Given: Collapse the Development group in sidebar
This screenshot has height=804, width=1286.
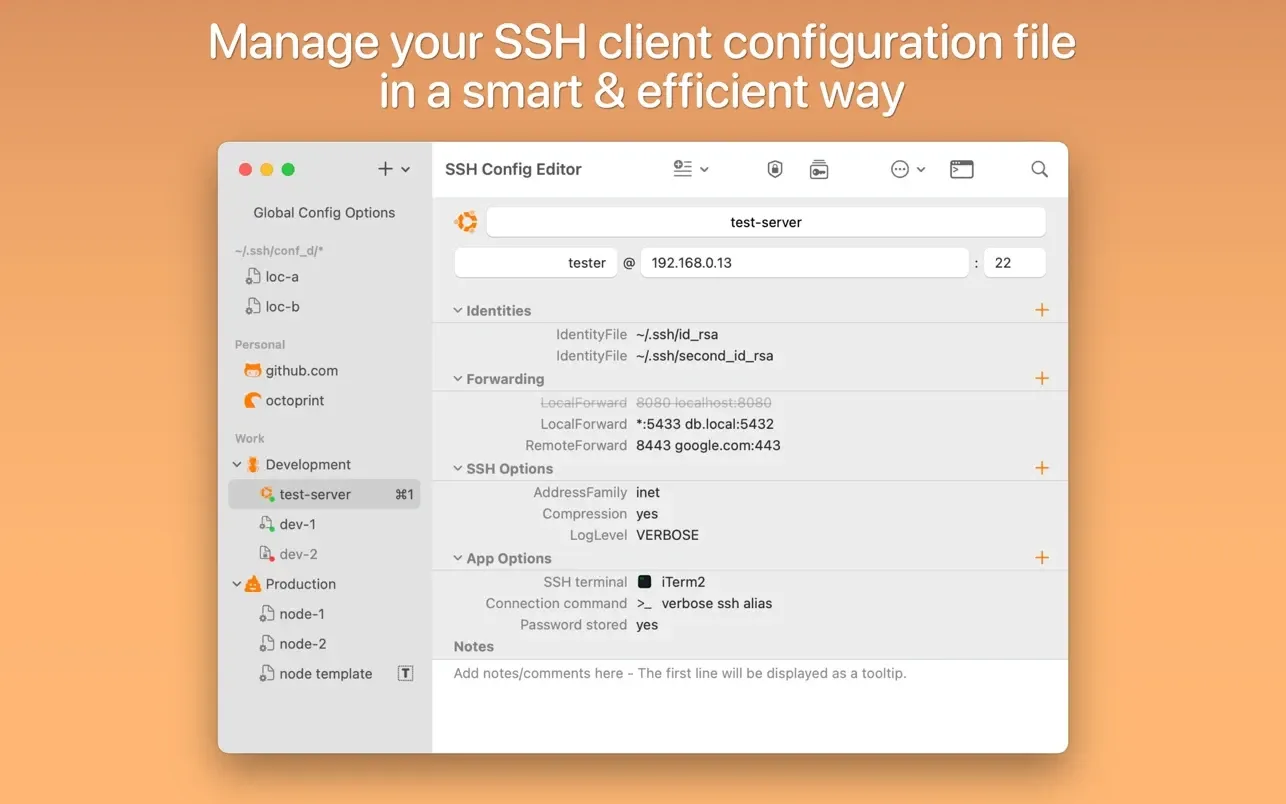Looking at the screenshot, I should (237, 464).
